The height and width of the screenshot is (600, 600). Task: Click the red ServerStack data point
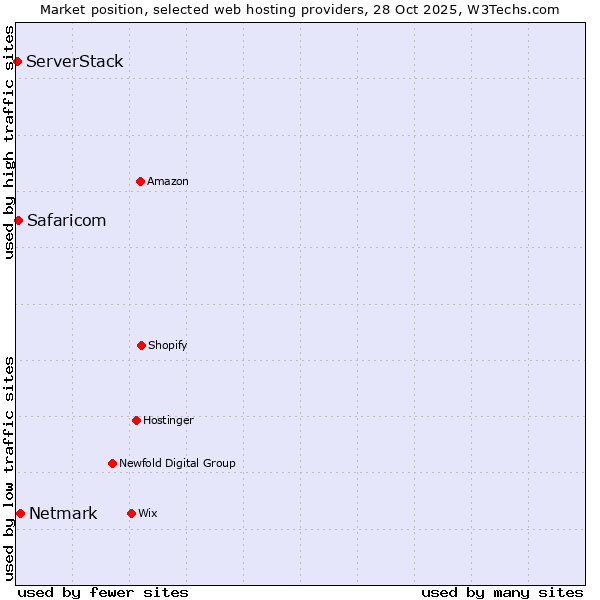coord(17,61)
